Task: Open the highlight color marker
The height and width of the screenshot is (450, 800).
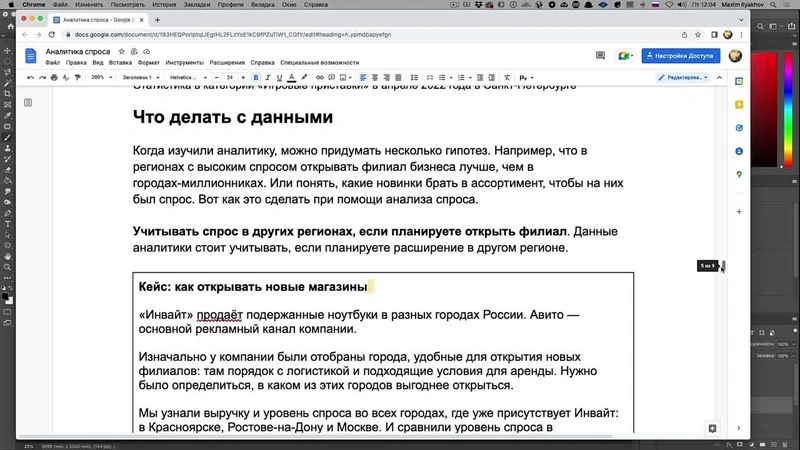Action: 304,78
